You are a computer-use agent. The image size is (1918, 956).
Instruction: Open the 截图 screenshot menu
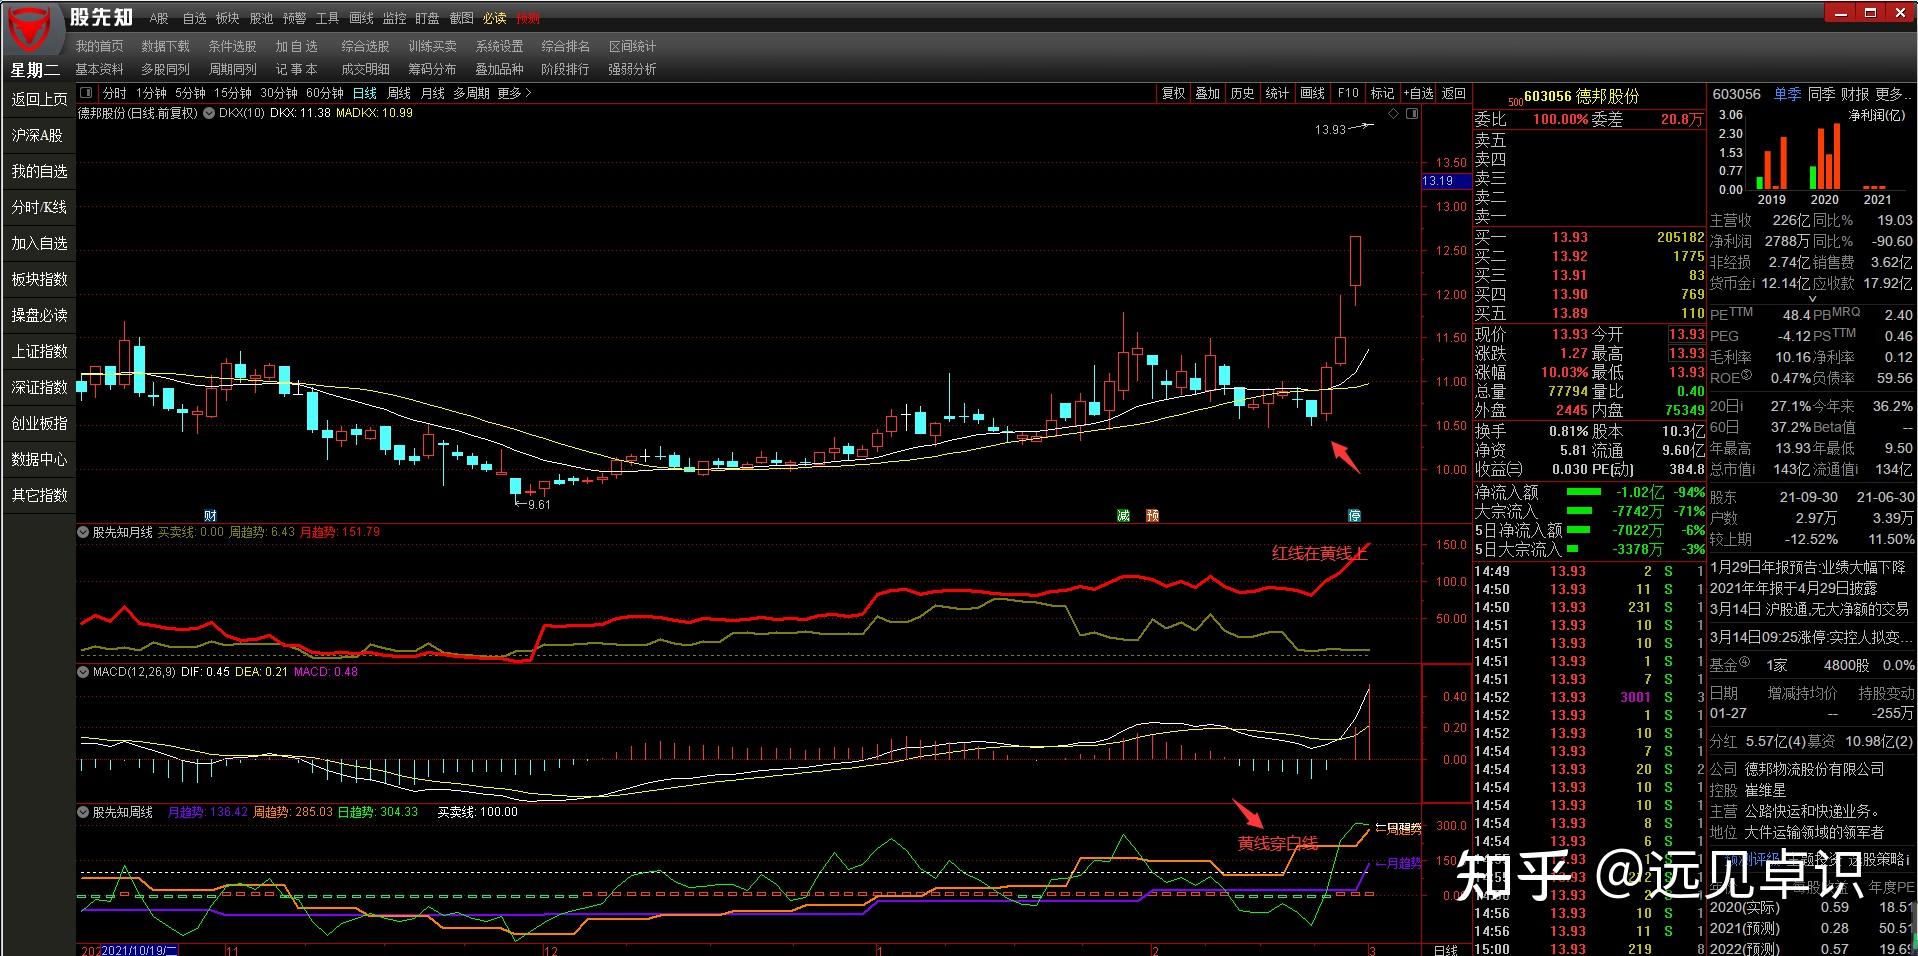click(x=461, y=18)
